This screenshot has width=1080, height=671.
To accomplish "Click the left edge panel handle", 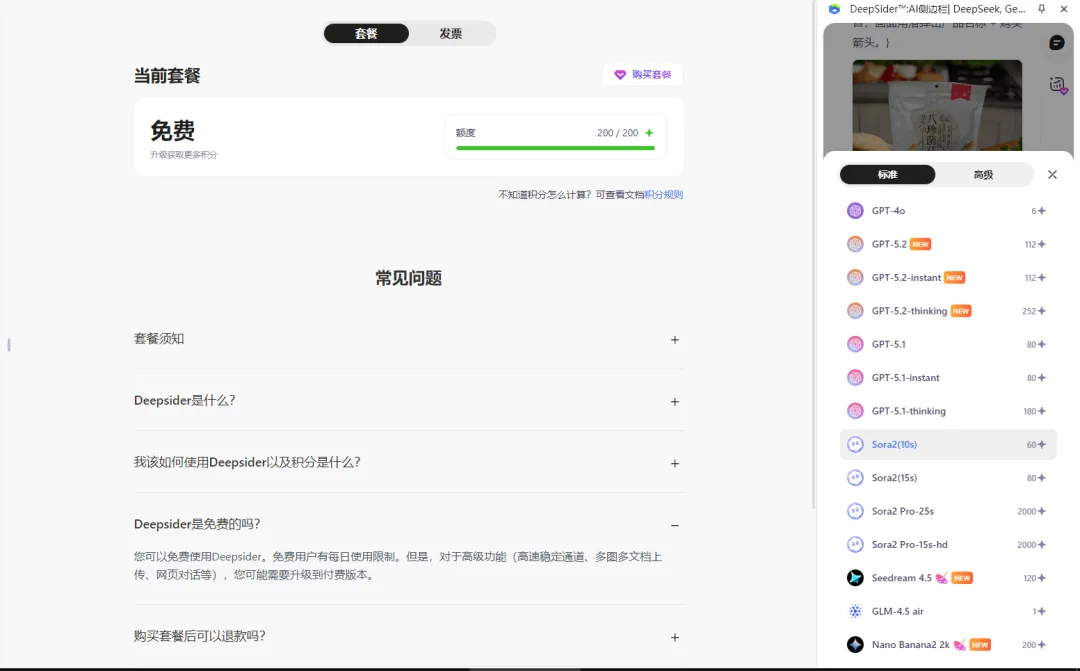I will pos(9,344).
